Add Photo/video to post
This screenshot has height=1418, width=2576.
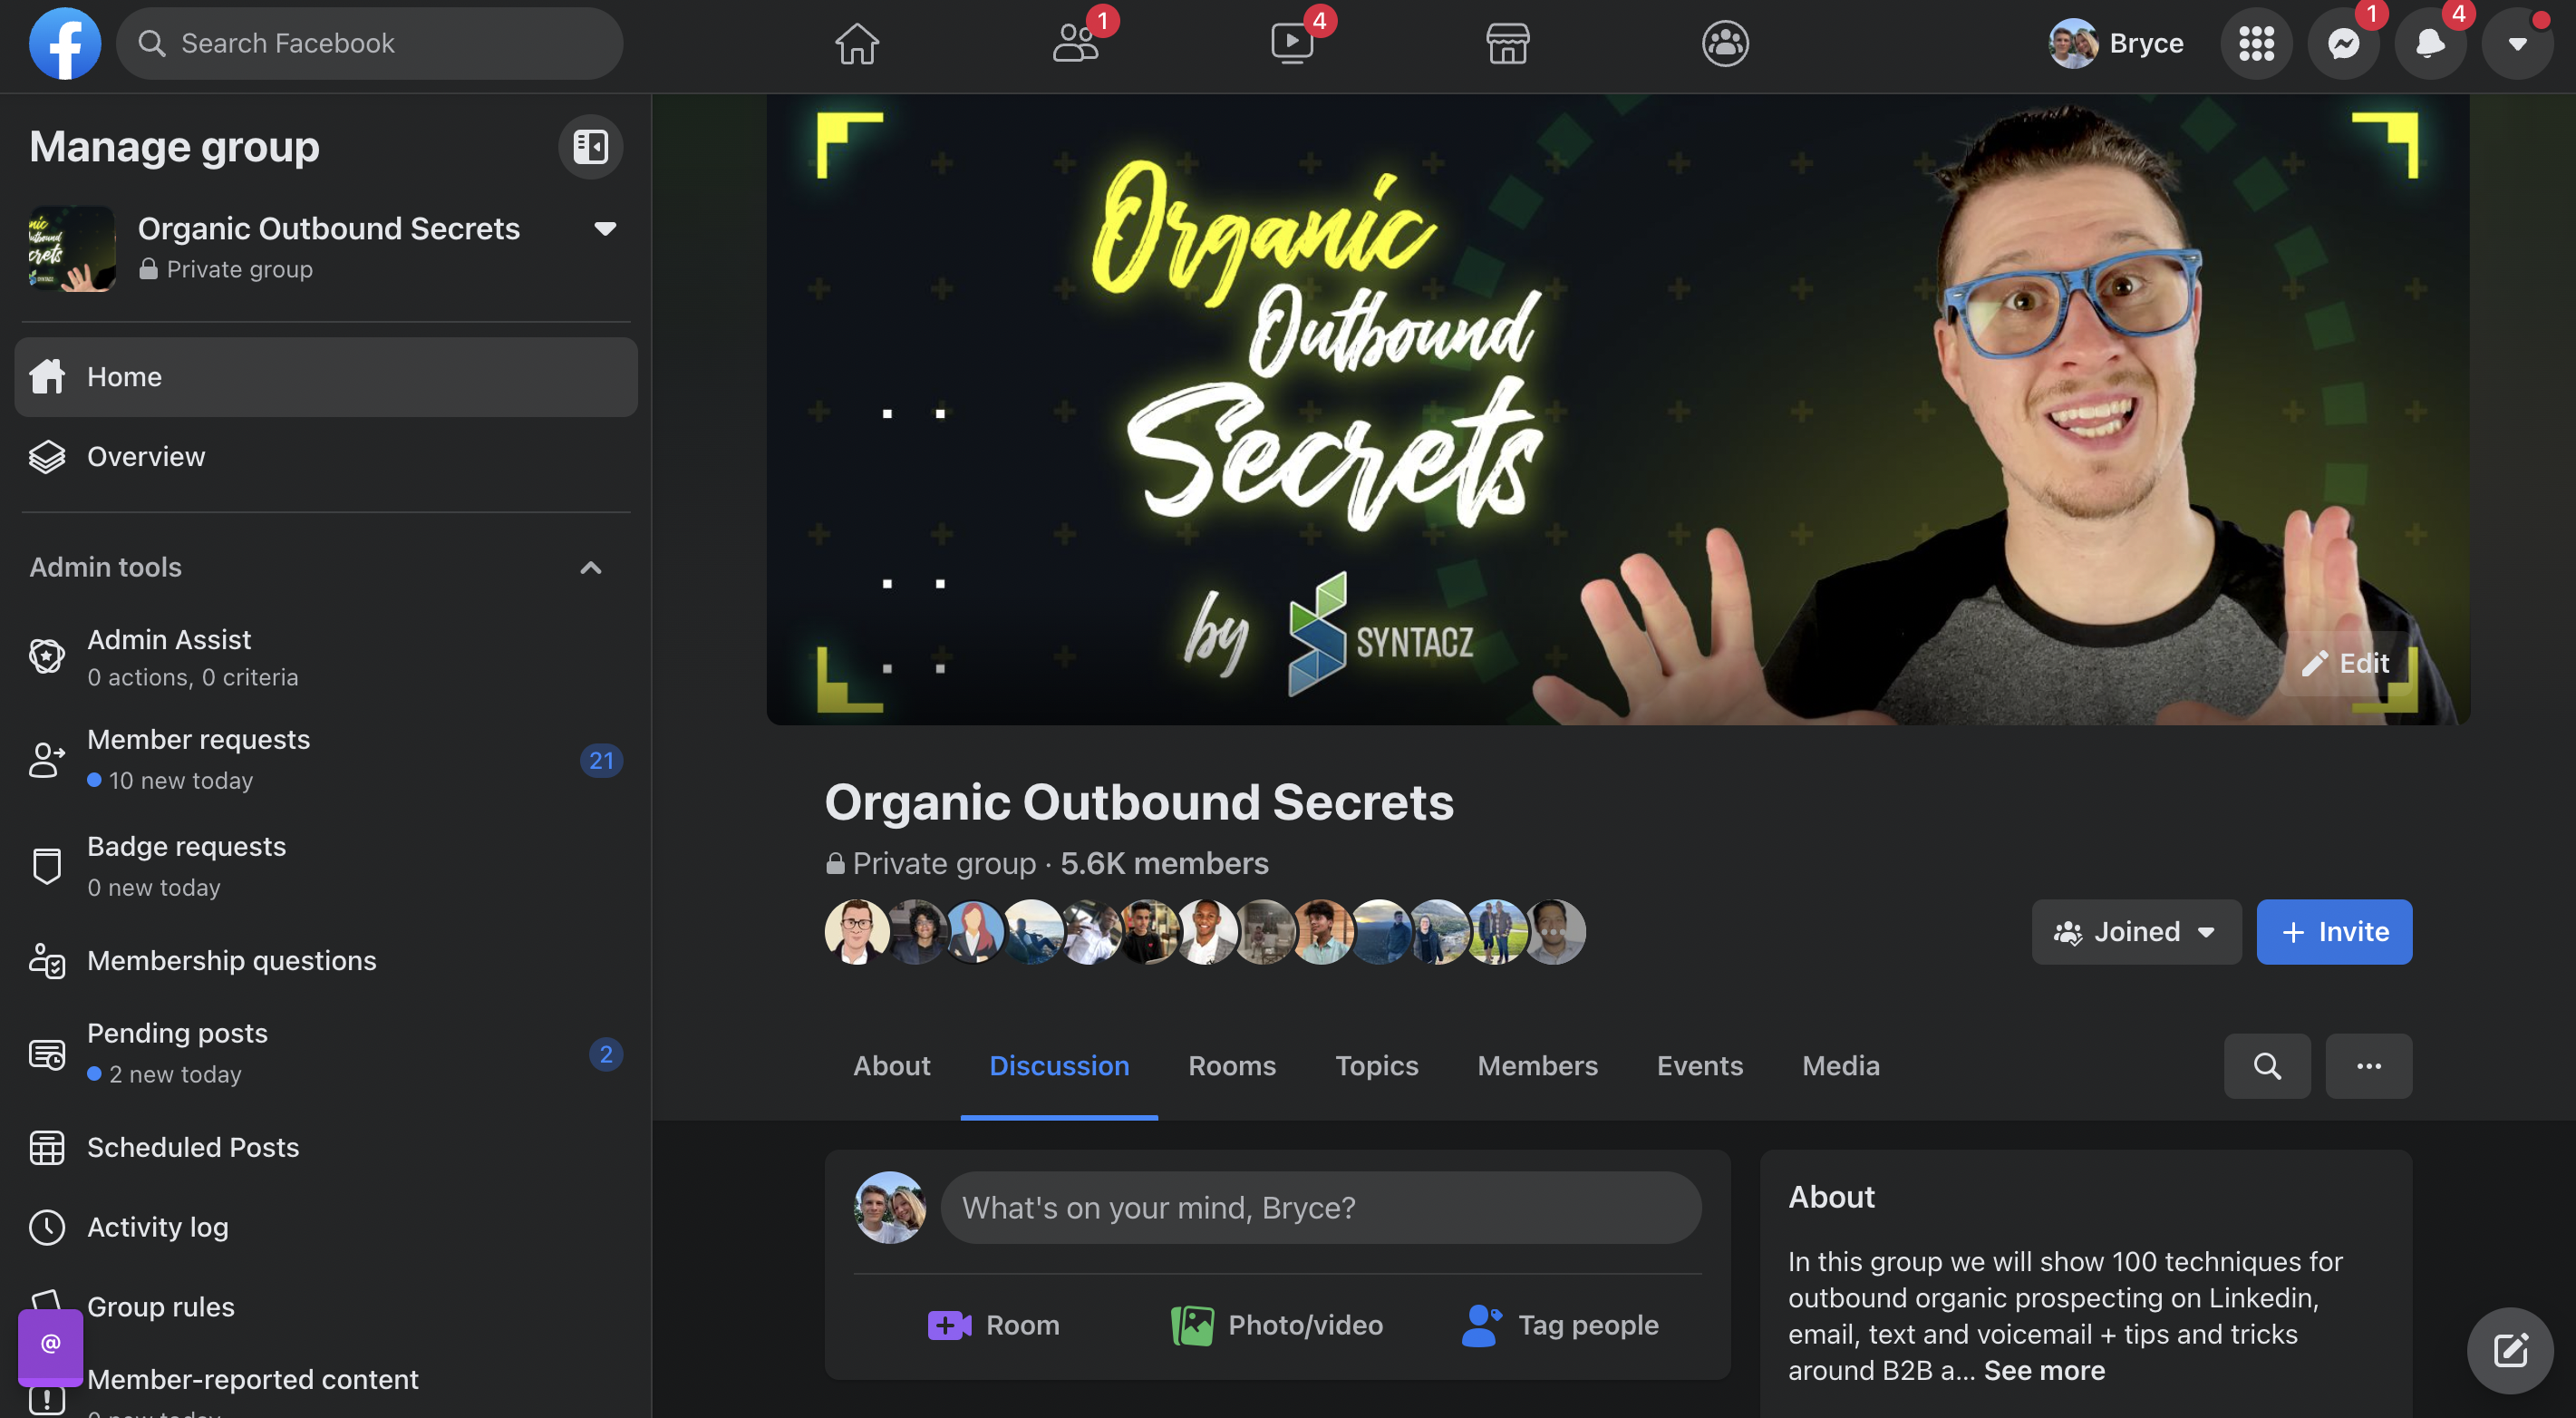(1277, 1325)
